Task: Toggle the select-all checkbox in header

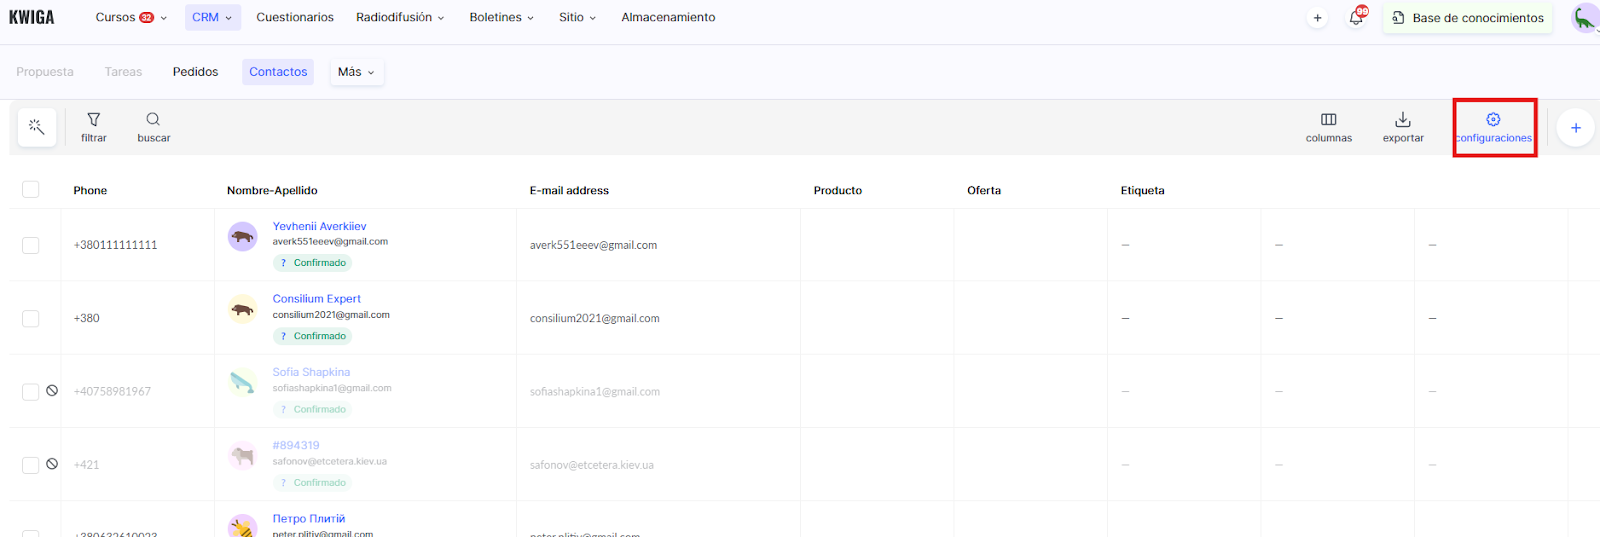Action: click(x=31, y=190)
